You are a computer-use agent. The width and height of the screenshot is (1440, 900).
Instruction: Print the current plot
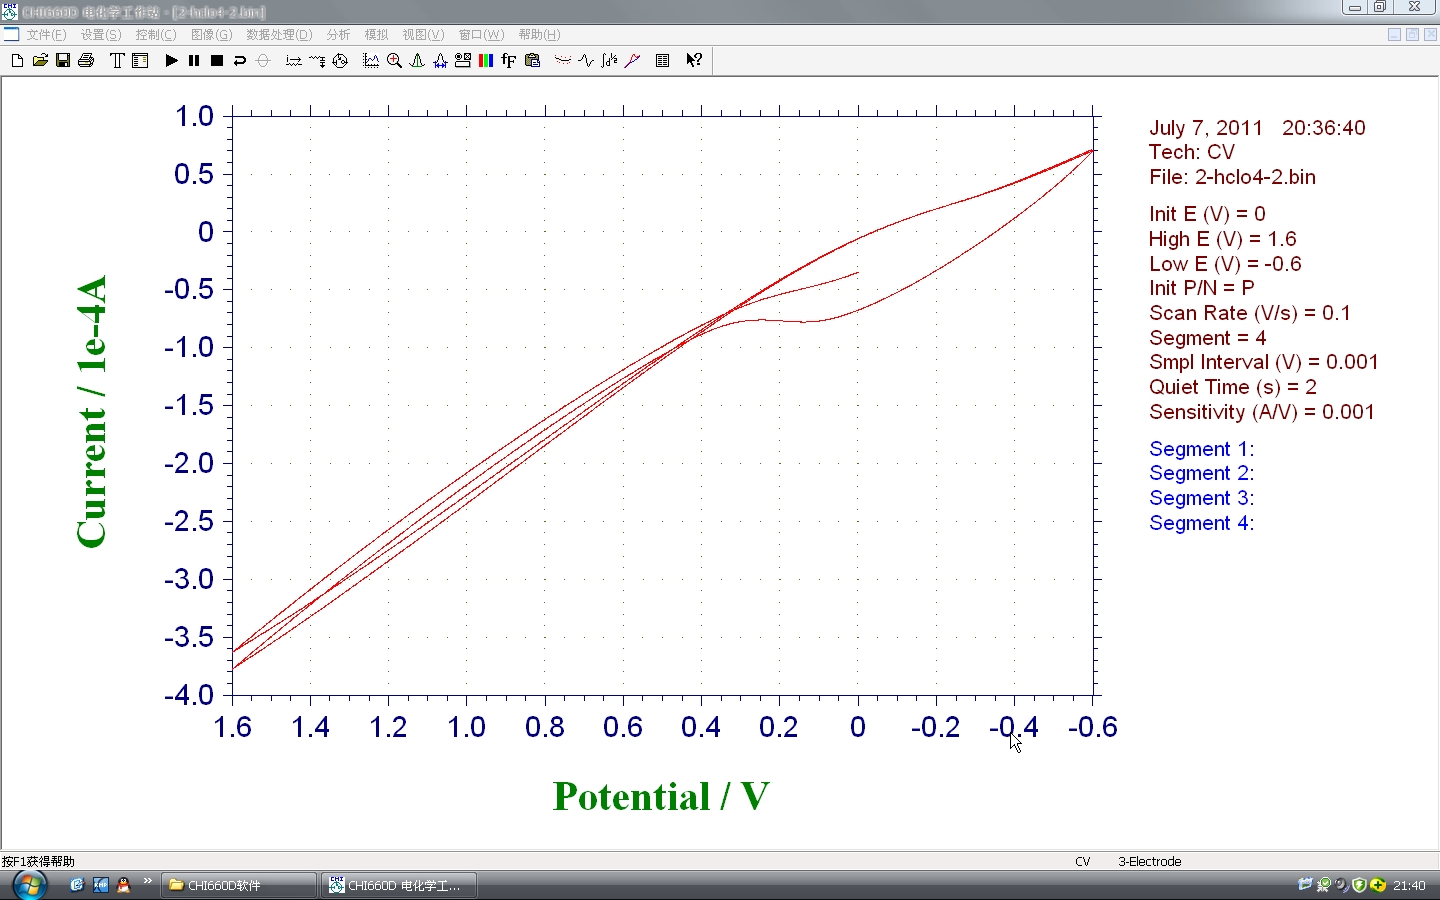(x=86, y=61)
